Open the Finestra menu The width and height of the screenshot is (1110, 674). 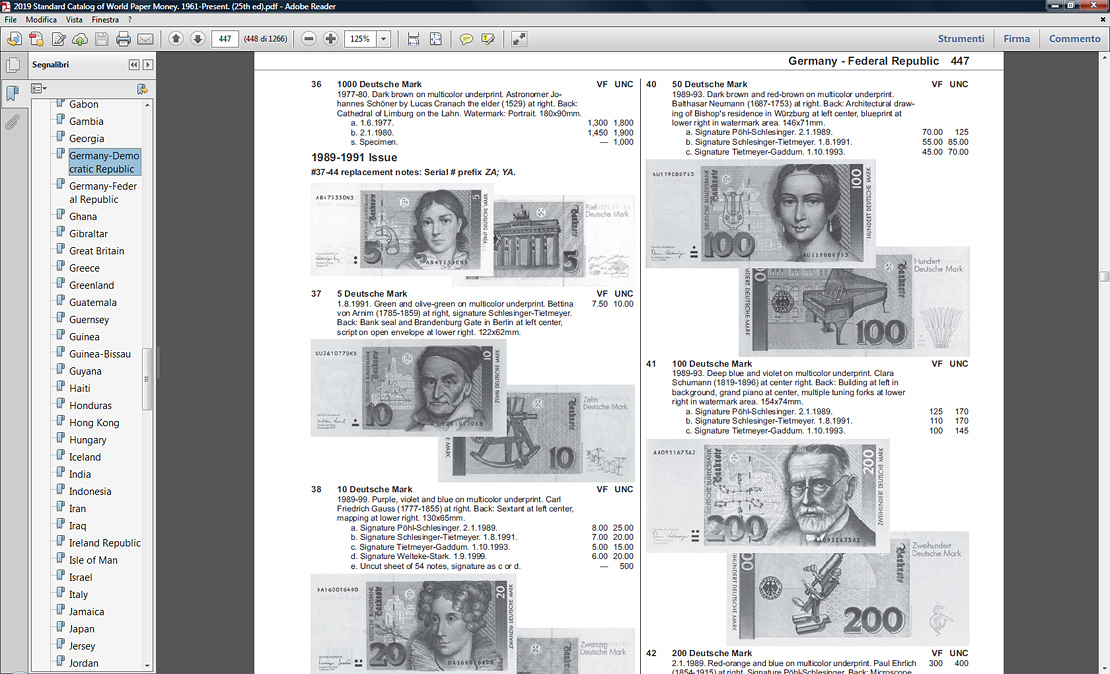coord(105,20)
